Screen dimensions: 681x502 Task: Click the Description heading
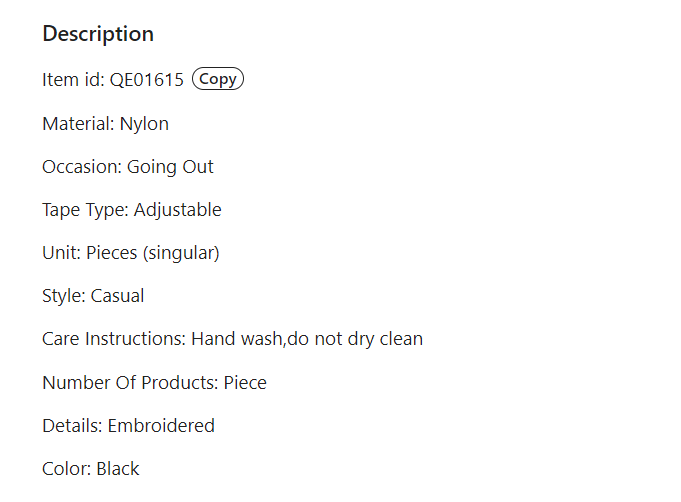[98, 34]
